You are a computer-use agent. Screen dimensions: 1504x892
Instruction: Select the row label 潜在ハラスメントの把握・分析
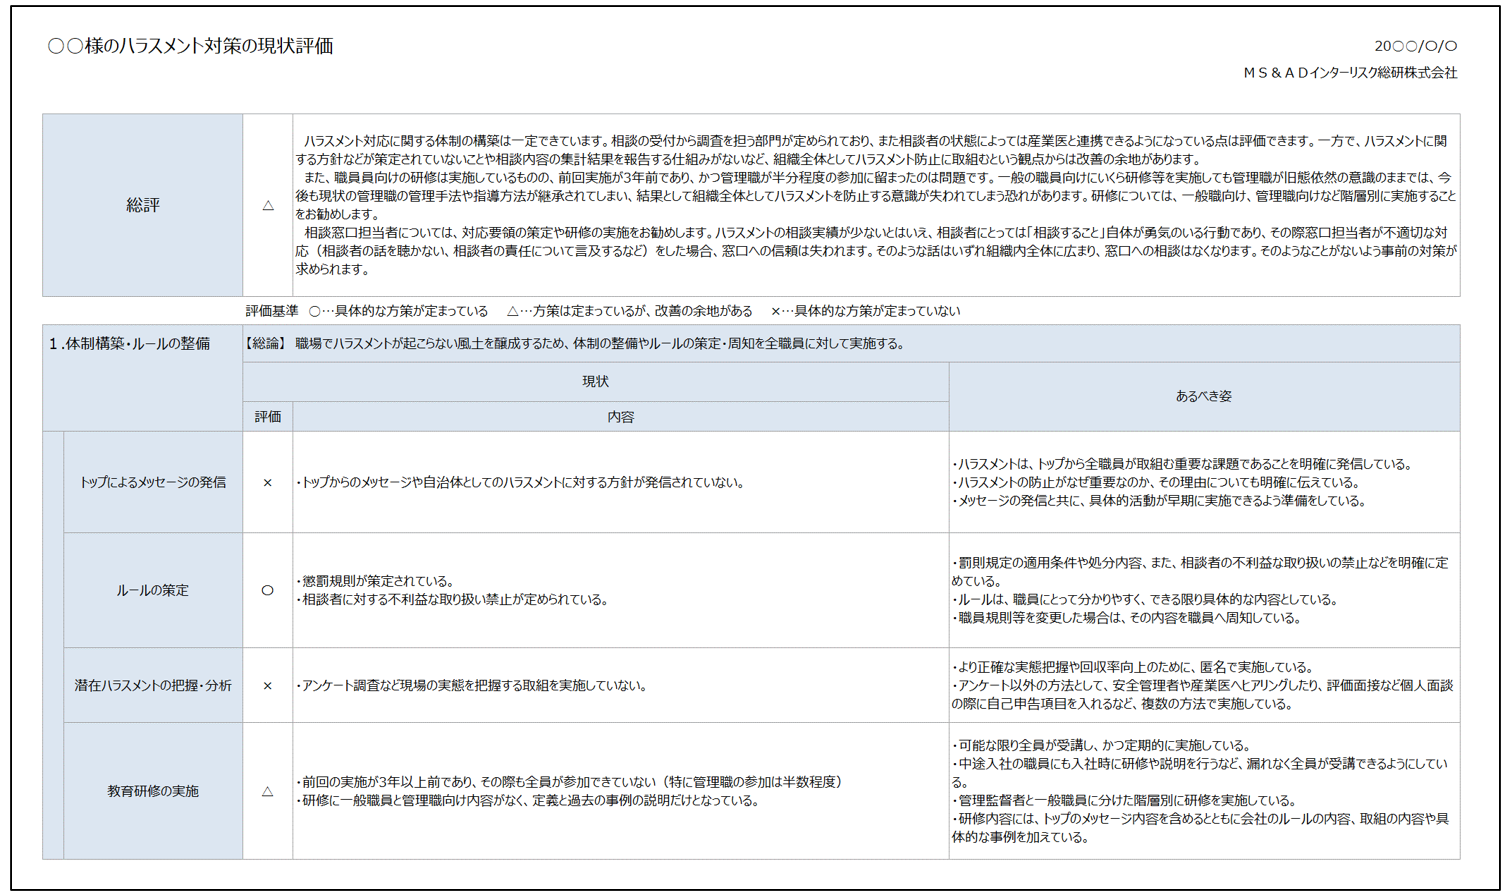point(153,685)
